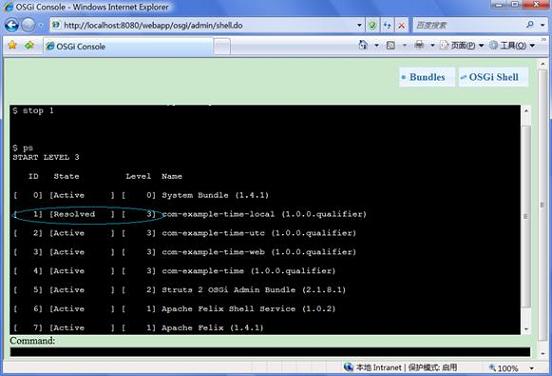Expand the Home button dropdown arrow
This screenshot has height=376, width=552.
pyautogui.click(x=376, y=45)
